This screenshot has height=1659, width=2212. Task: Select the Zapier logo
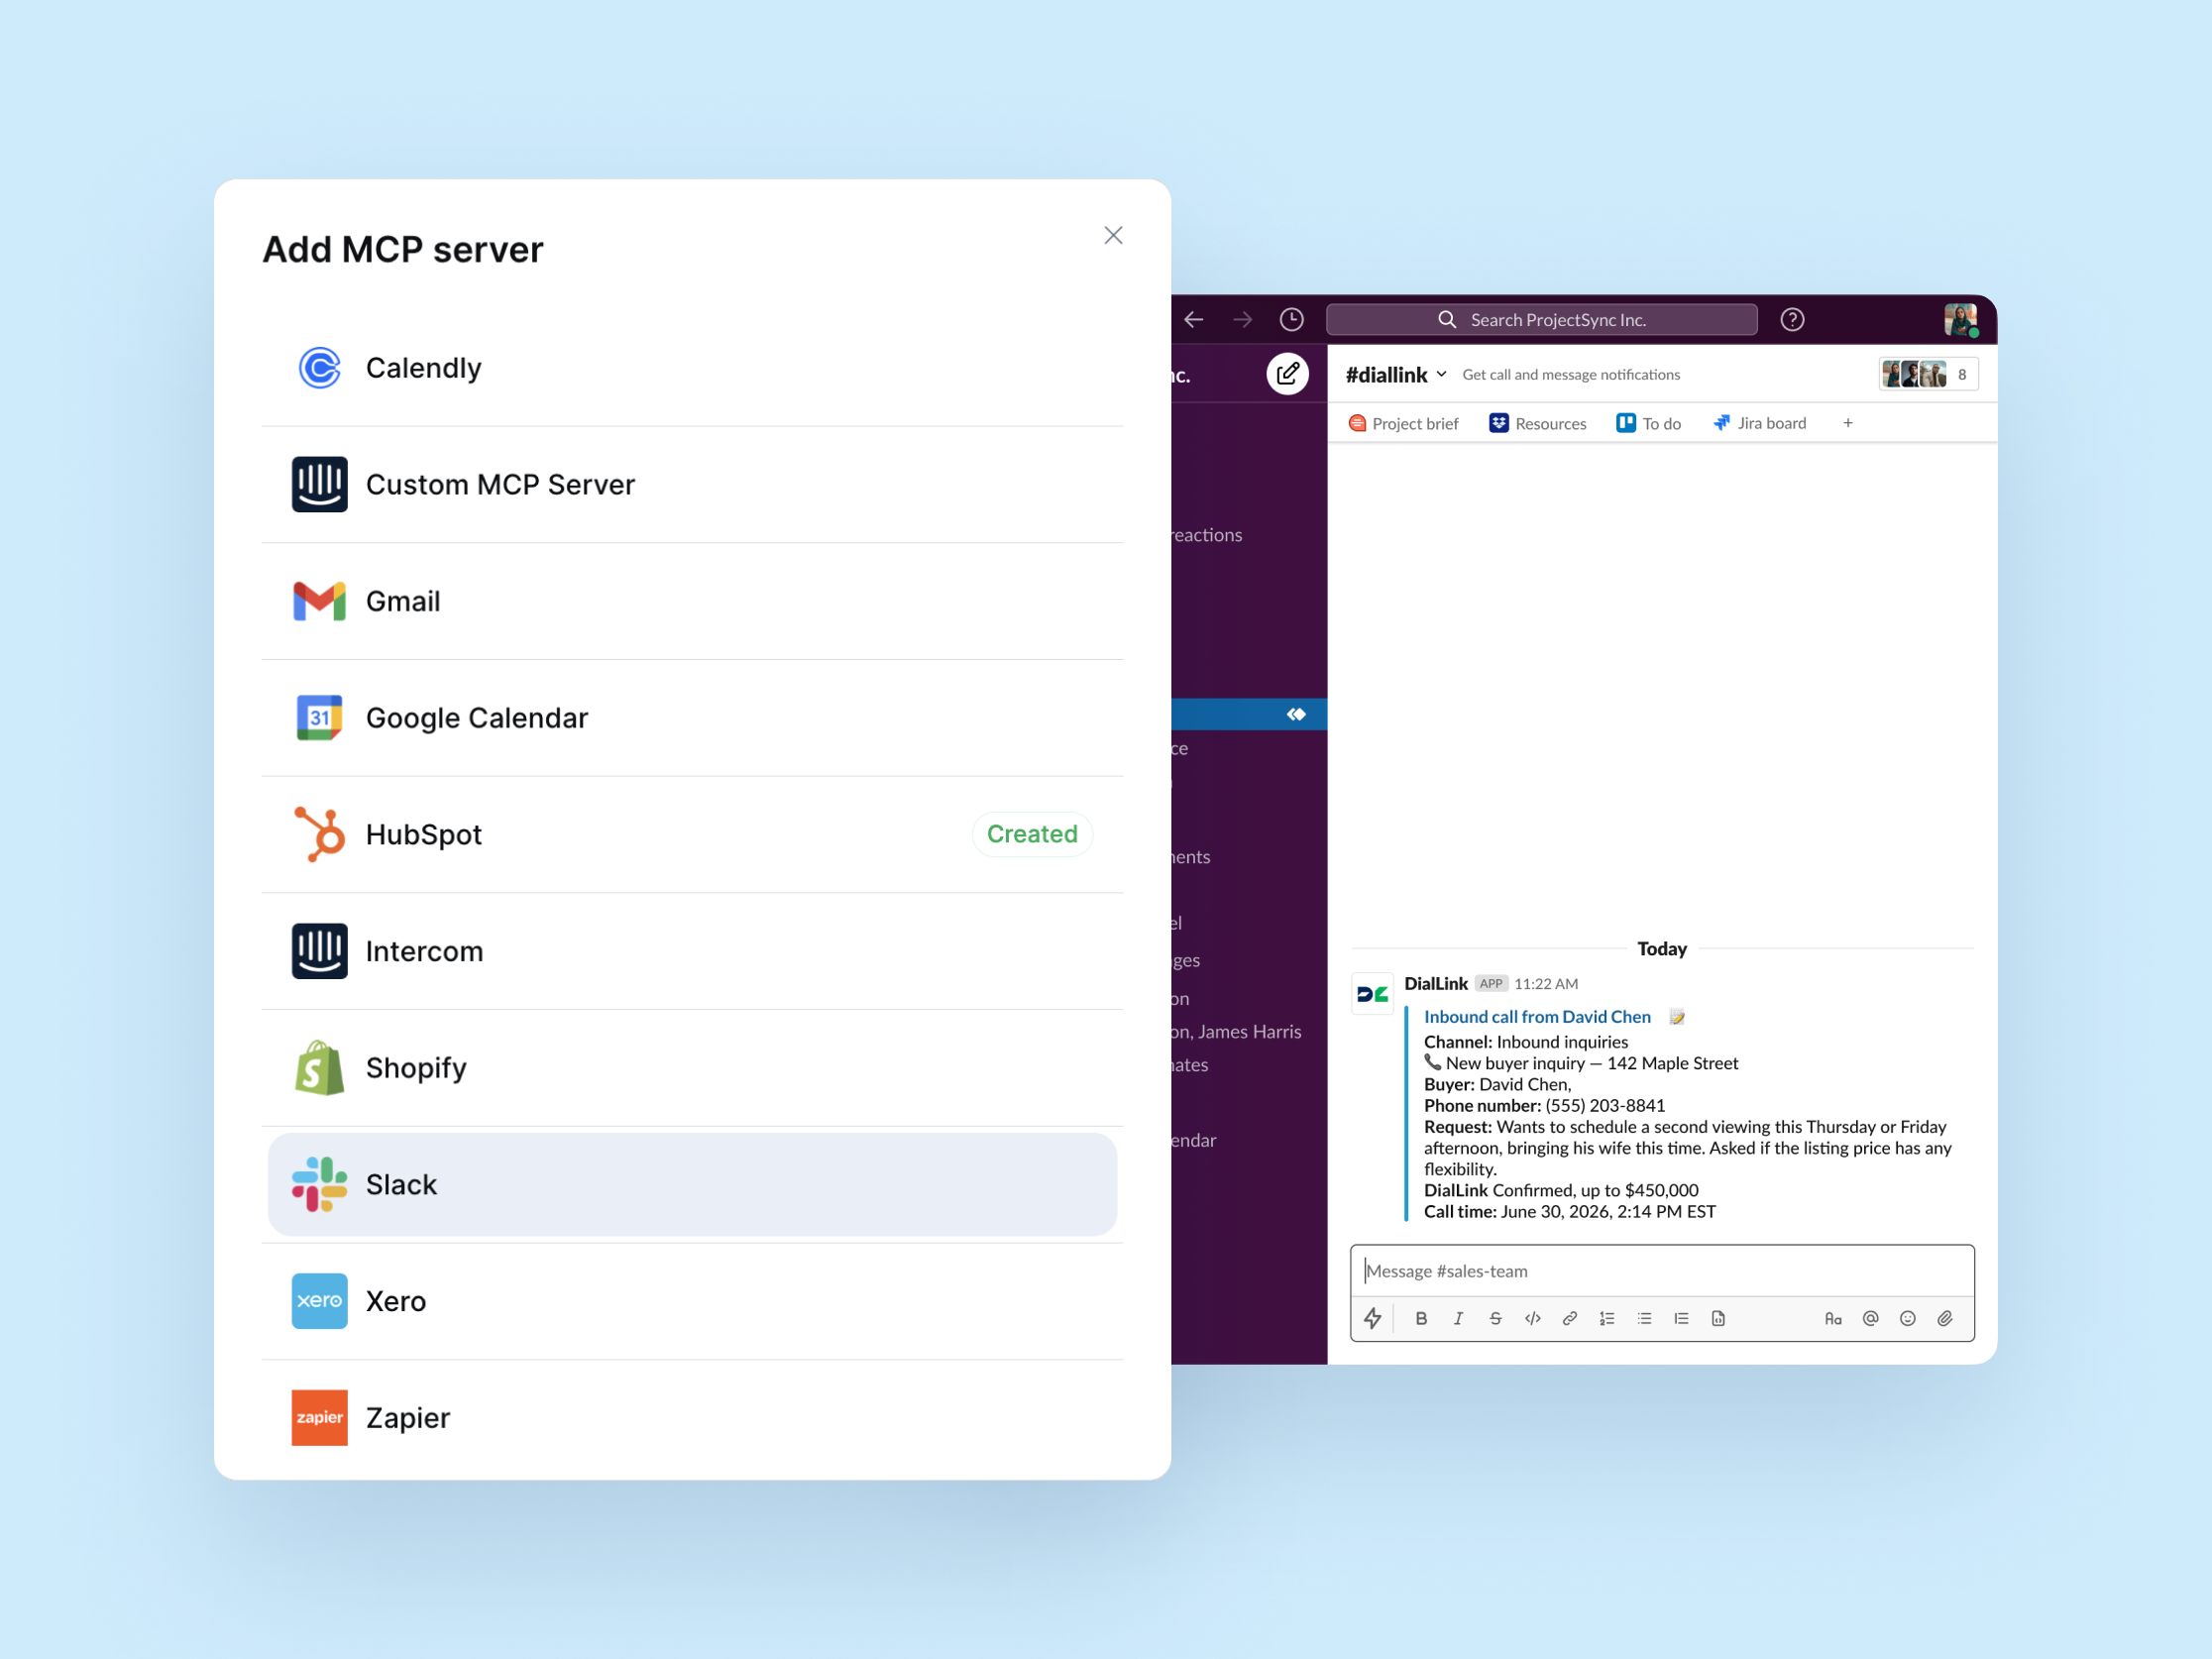point(319,1418)
